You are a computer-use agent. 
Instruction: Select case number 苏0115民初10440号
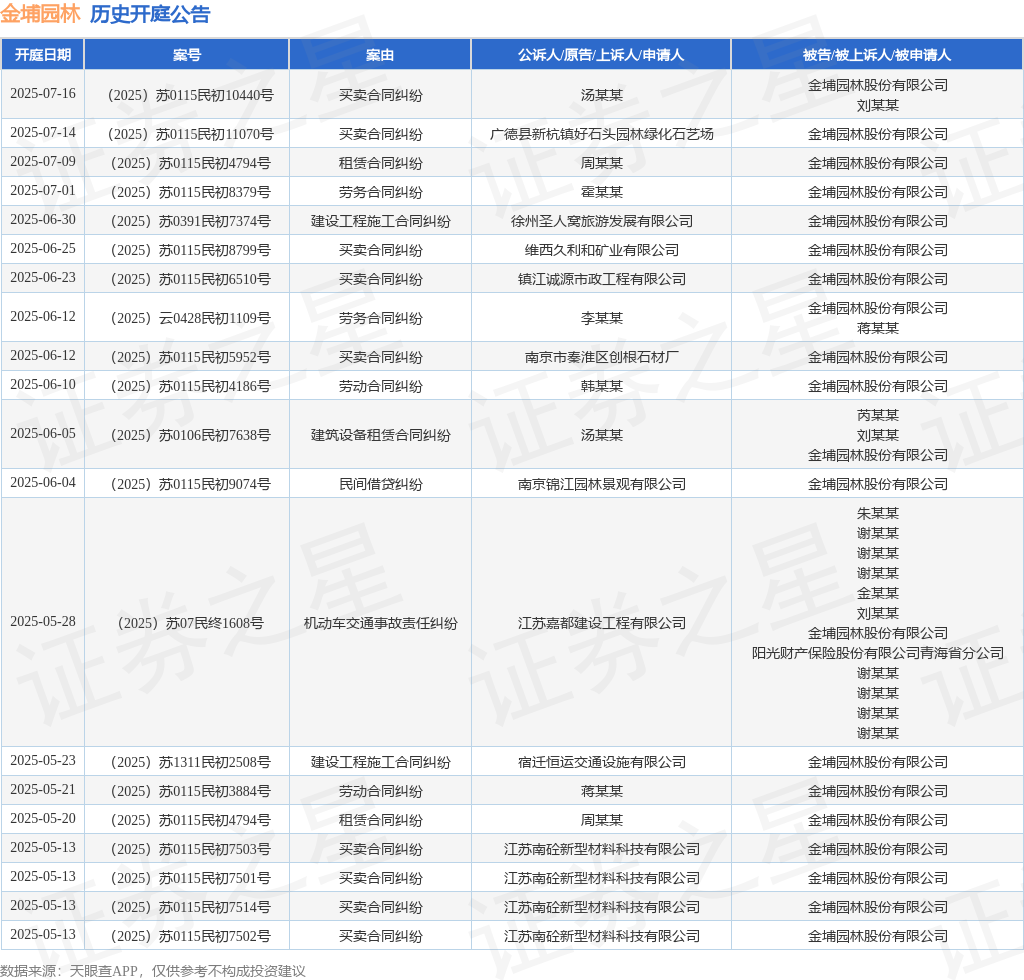pyautogui.click(x=191, y=95)
